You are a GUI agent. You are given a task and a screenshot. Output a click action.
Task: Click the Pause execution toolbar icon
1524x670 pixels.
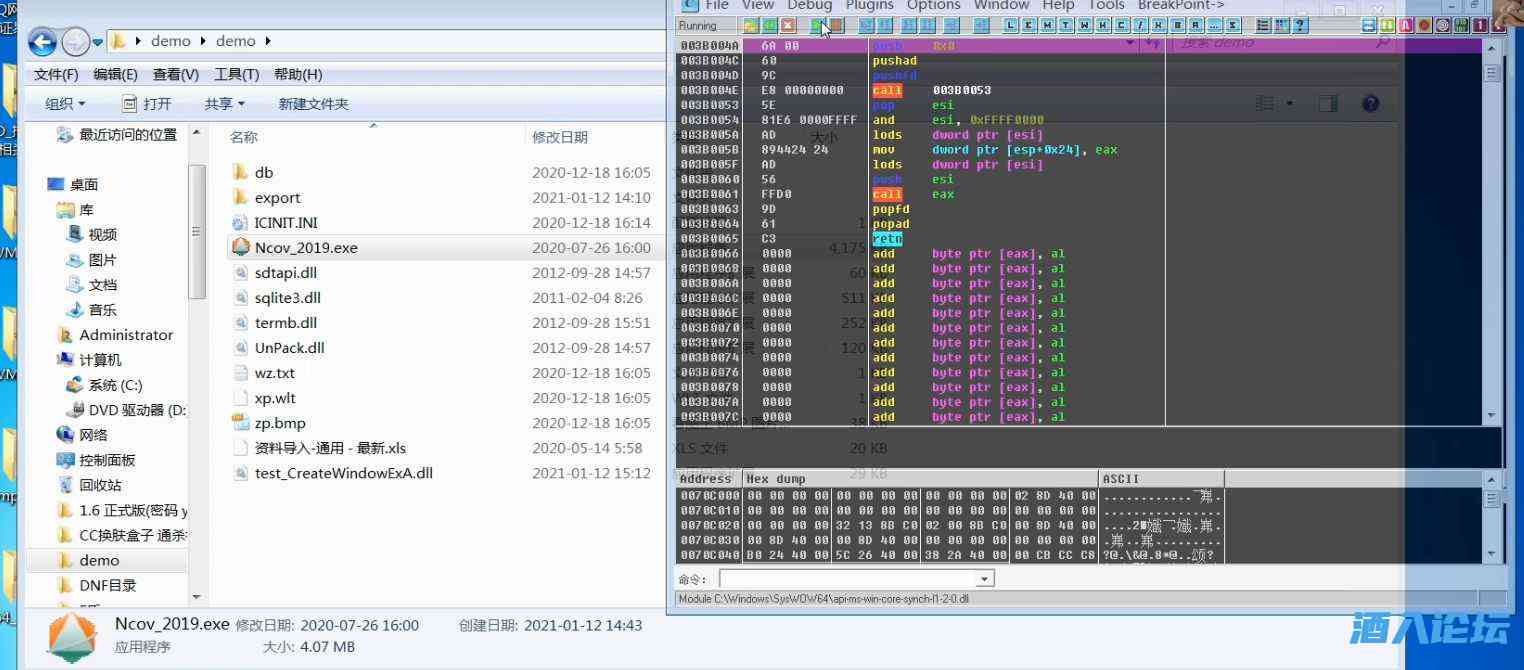coord(836,25)
